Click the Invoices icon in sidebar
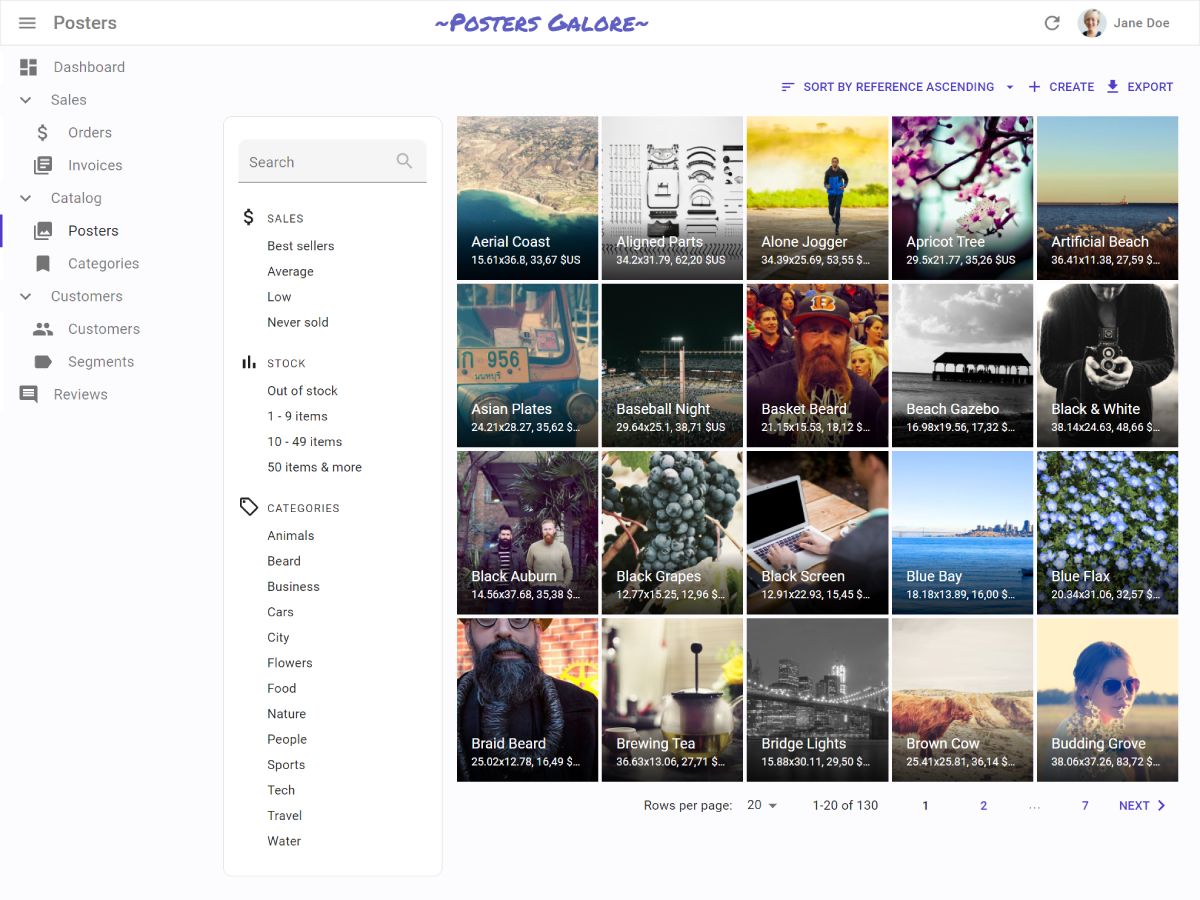The image size is (1200, 900). [x=43, y=165]
